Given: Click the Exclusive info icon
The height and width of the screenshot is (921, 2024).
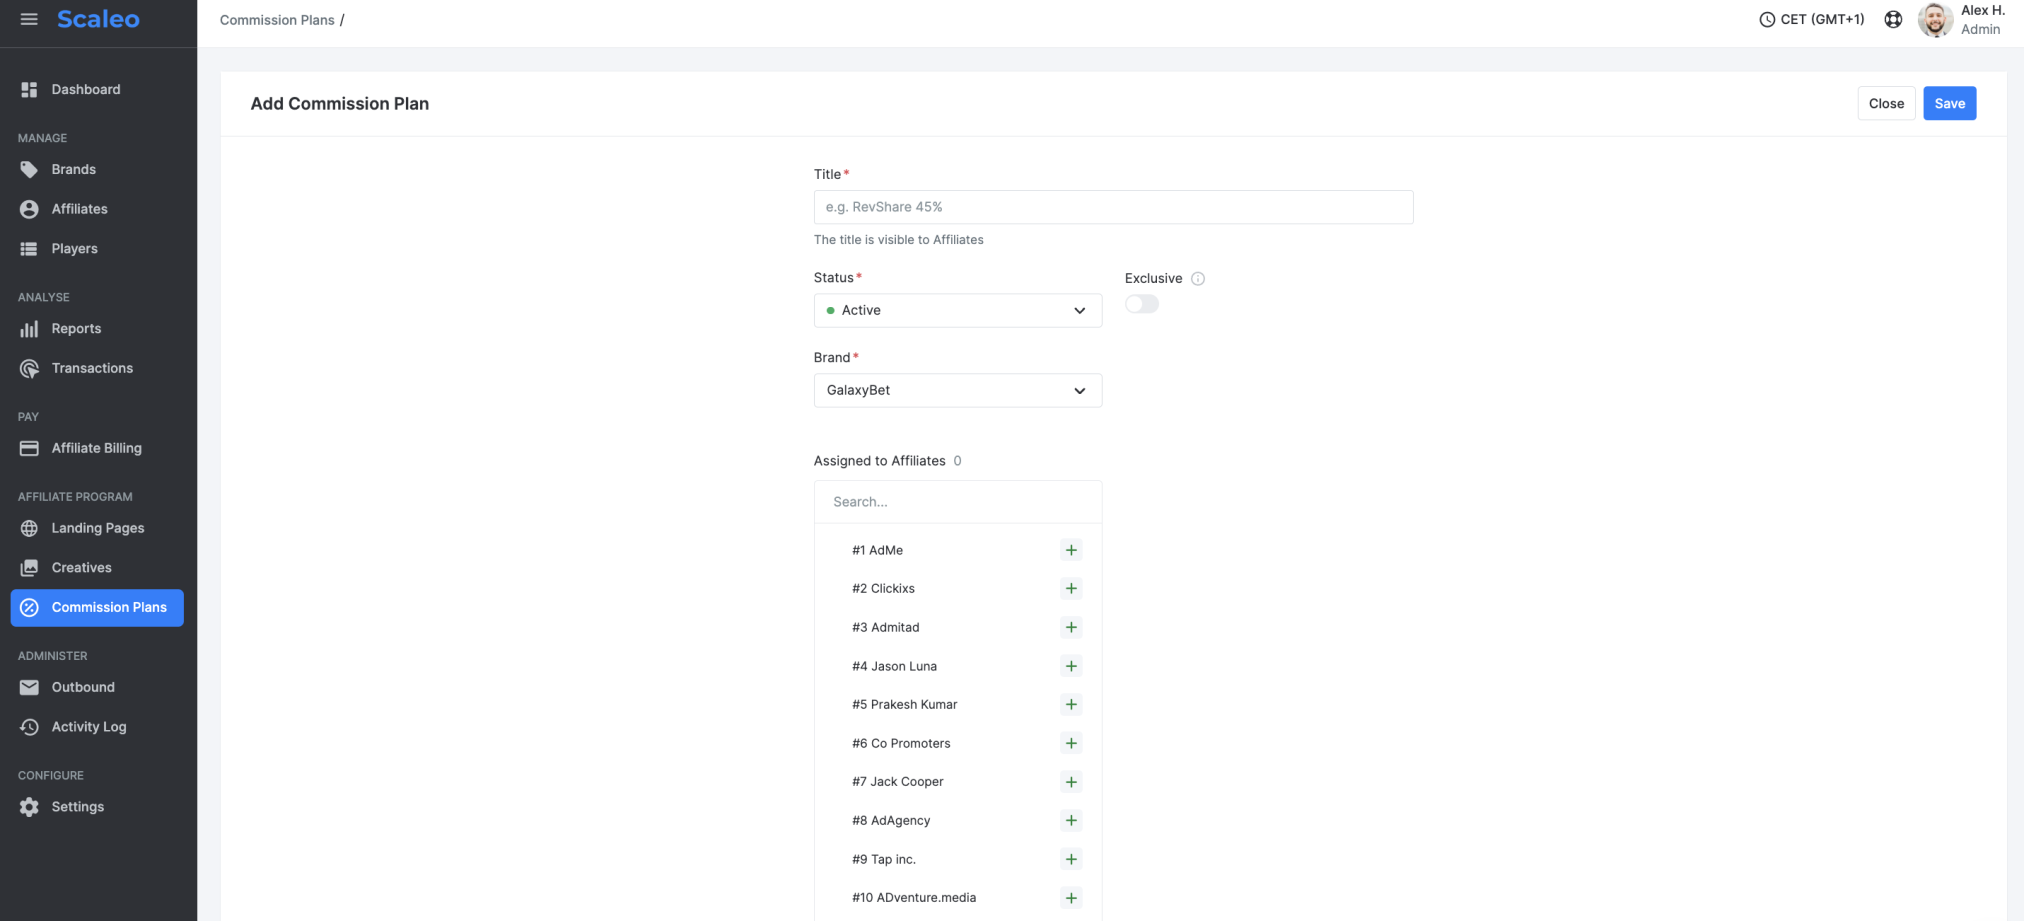Looking at the screenshot, I should [1198, 279].
